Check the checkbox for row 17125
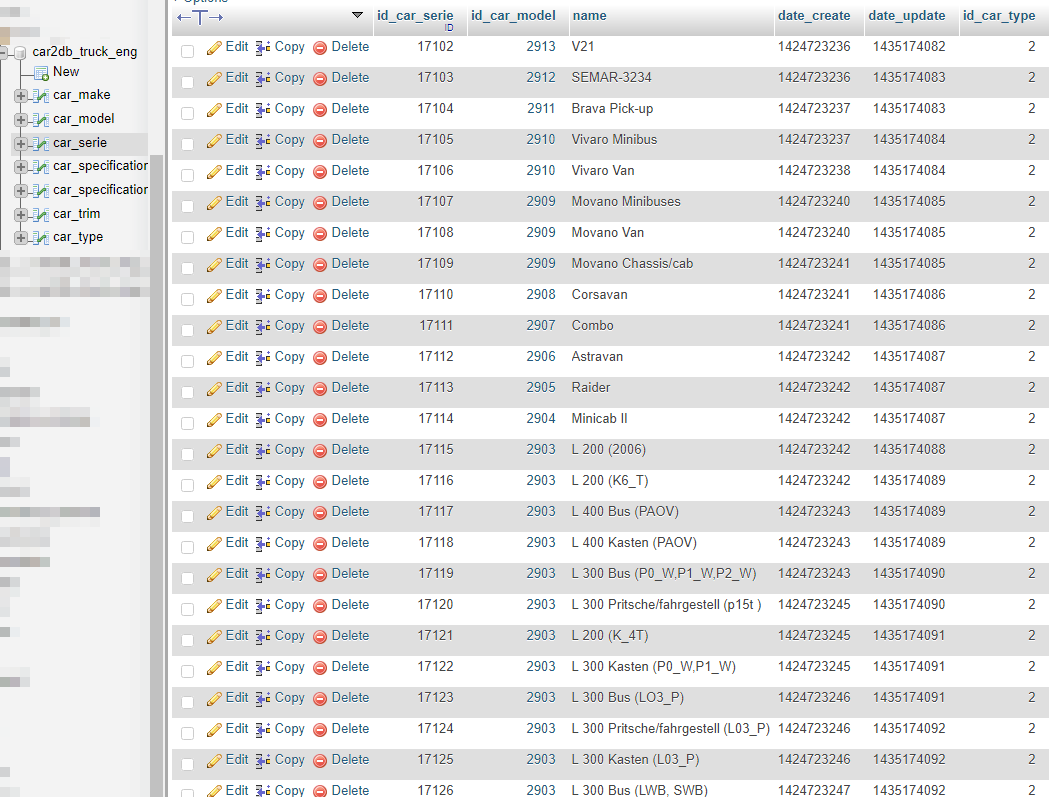Image resolution: width=1051 pixels, height=797 pixels. (x=188, y=764)
